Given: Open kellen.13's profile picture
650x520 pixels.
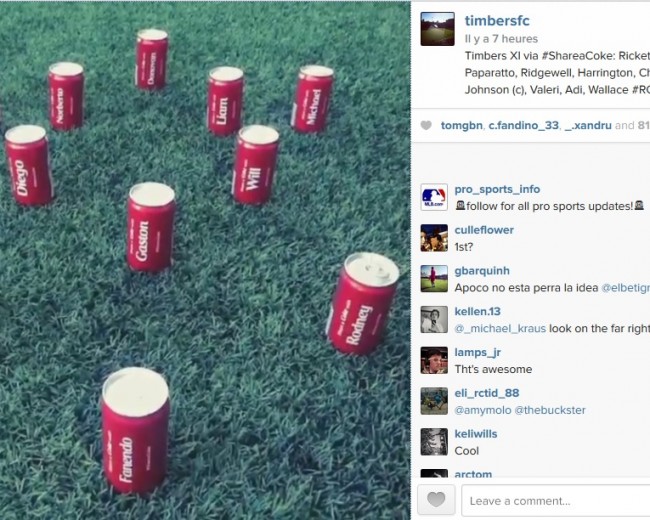Looking at the screenshot, I should (x=434, y=319).
